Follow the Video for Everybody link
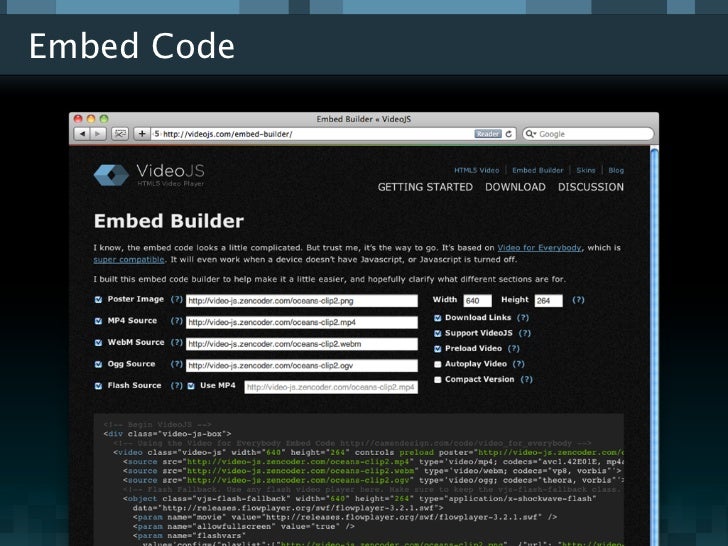The height and width of the screenshot is (546, 728). click(540, 248)
